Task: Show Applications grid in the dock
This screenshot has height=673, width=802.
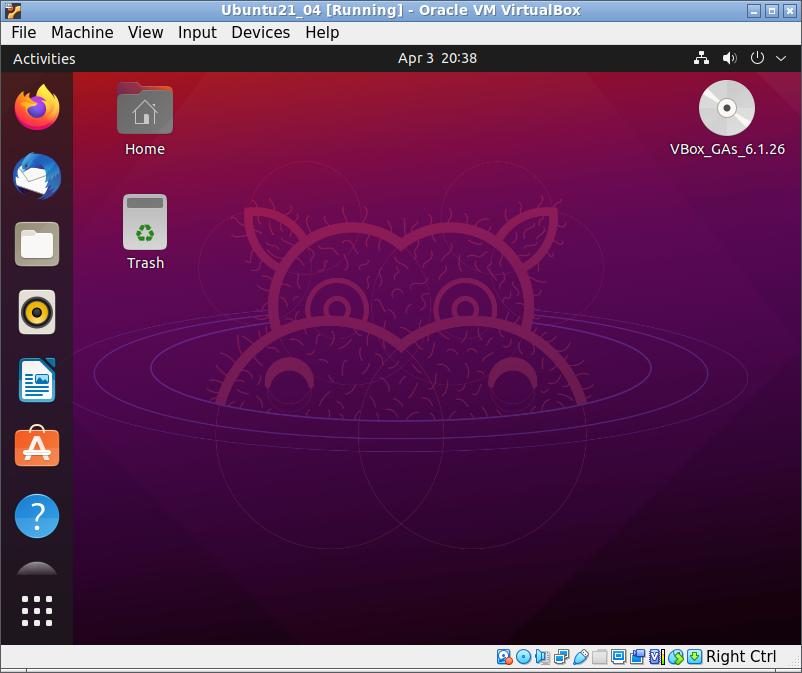Action: coord(37,611)
